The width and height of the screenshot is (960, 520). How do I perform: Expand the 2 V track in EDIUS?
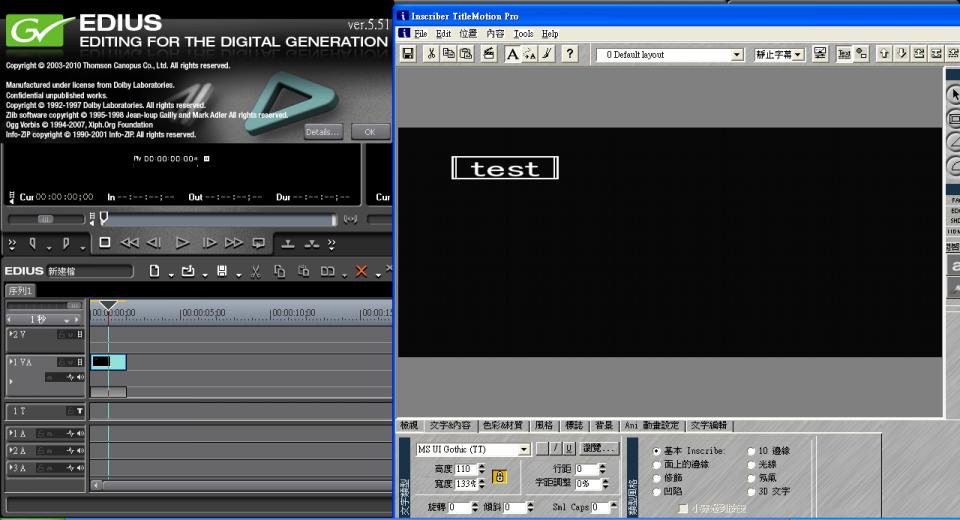pyautogui.click(x=11, y=334)
